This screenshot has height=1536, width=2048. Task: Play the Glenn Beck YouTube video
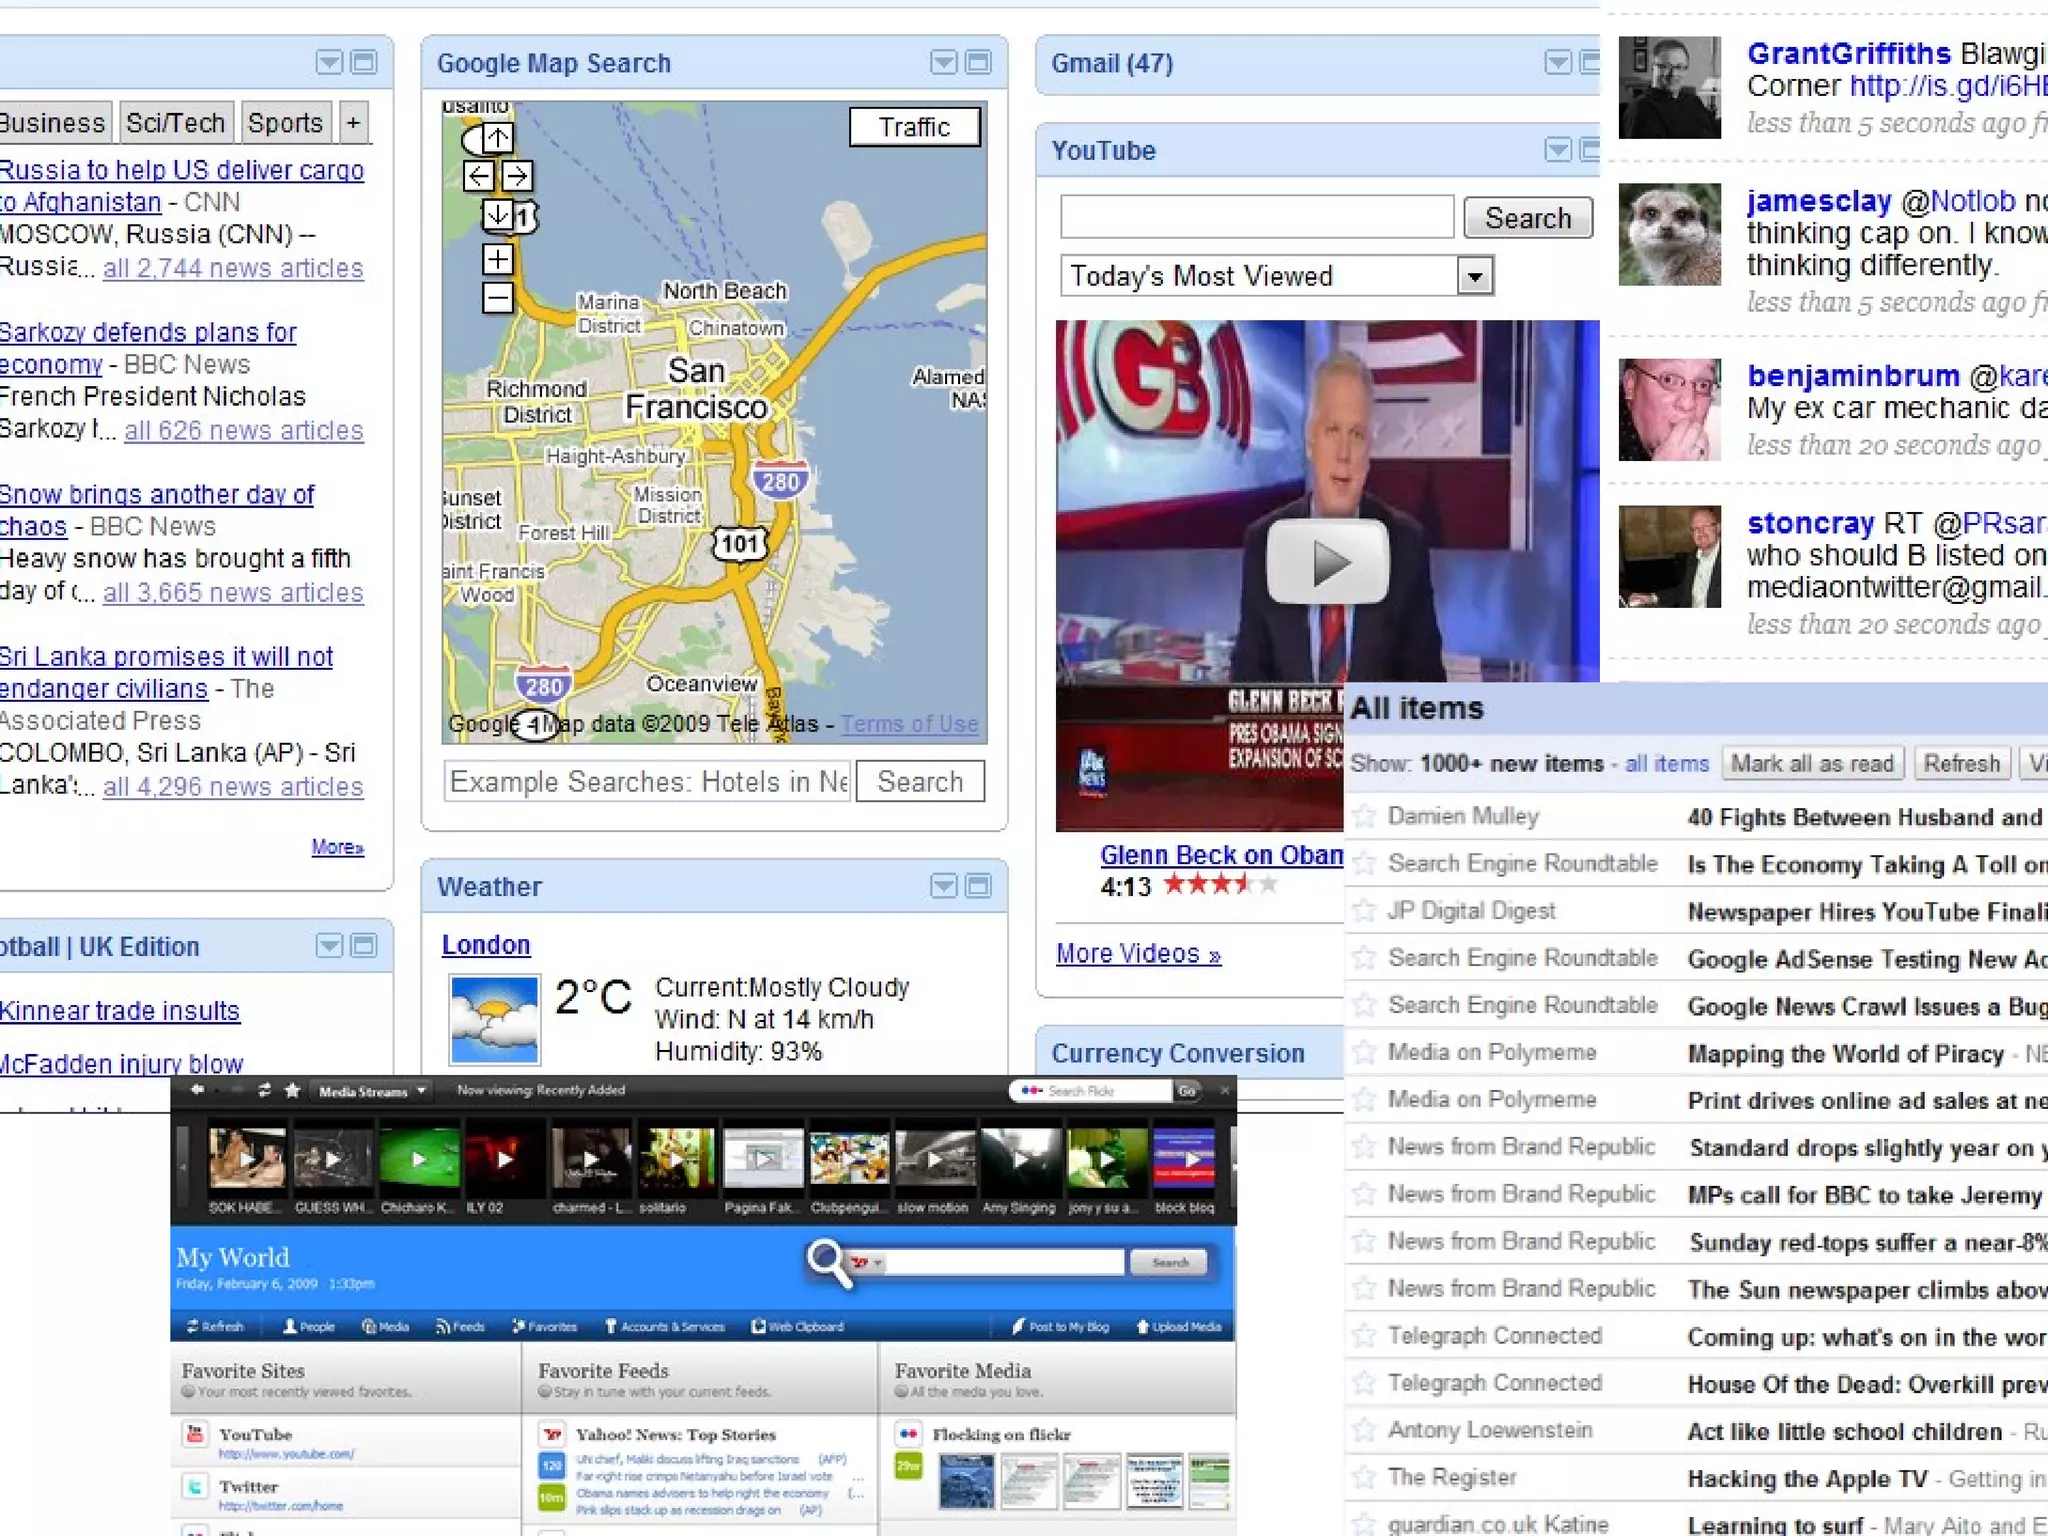[x=1327, y=562]
